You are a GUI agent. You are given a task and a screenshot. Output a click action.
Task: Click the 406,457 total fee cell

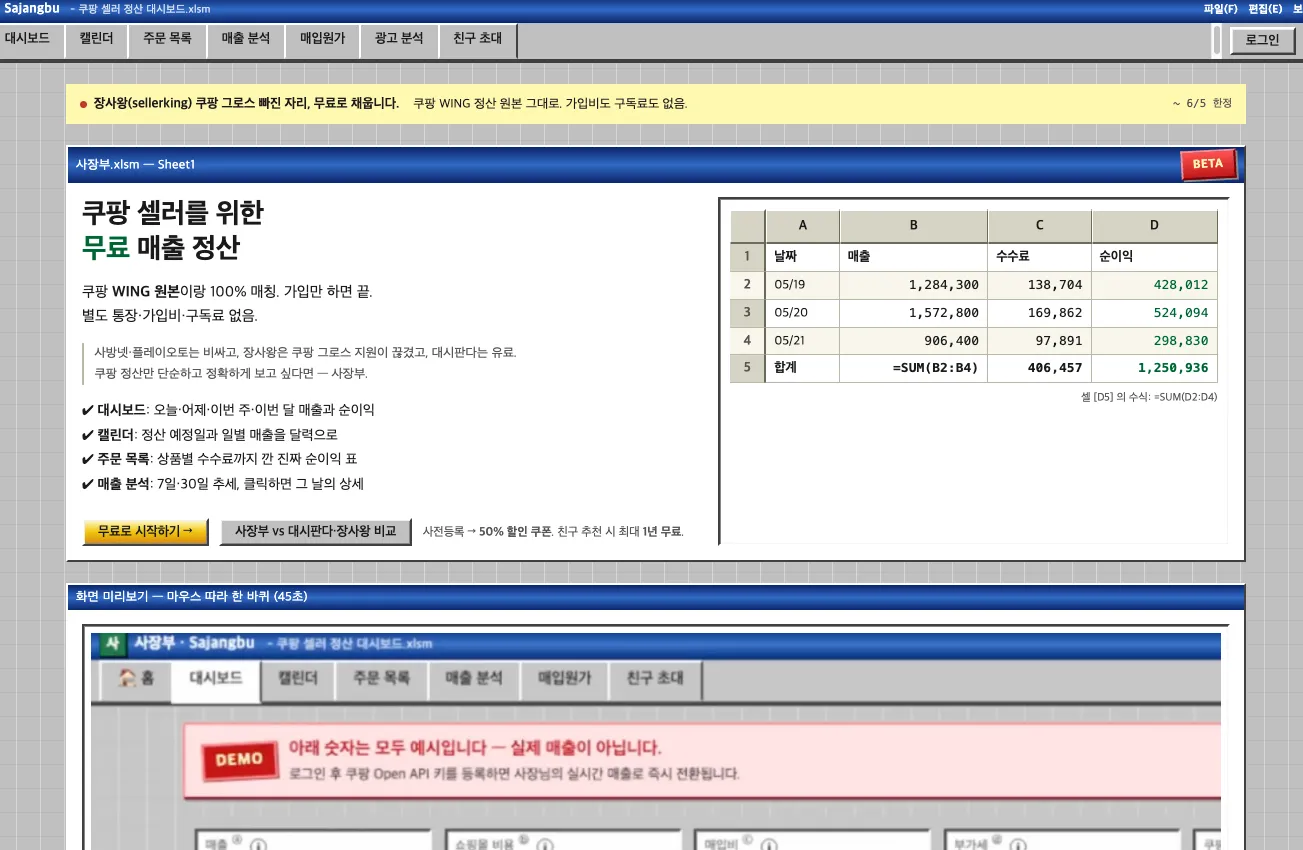pyautogui.click(x=1039, y=368)
